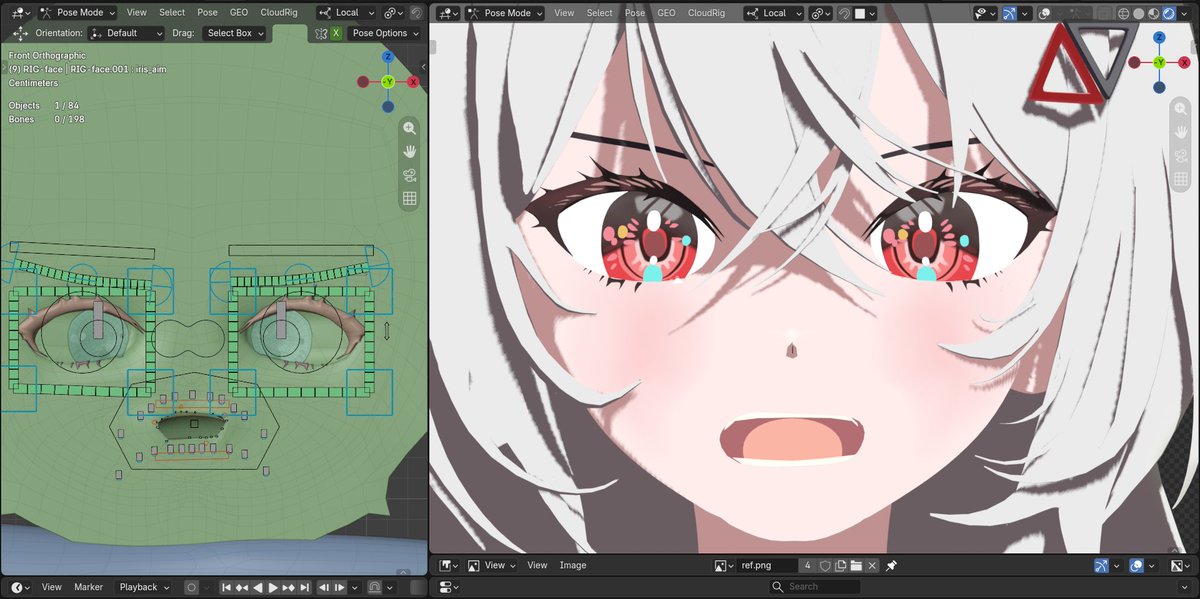This screenshot has height=599, width=1200.
Task: Open right viewport Pose Mode dropdown
Action: [x=506, y=13]
